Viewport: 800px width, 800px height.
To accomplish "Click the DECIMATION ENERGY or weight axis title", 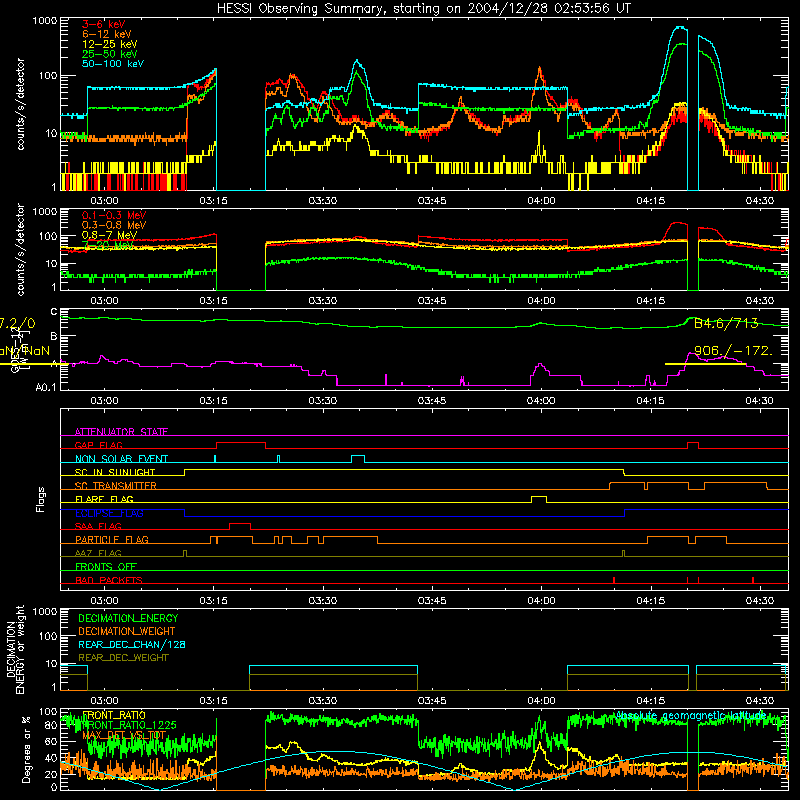I will pyautogui.click(x=16, y=649).
